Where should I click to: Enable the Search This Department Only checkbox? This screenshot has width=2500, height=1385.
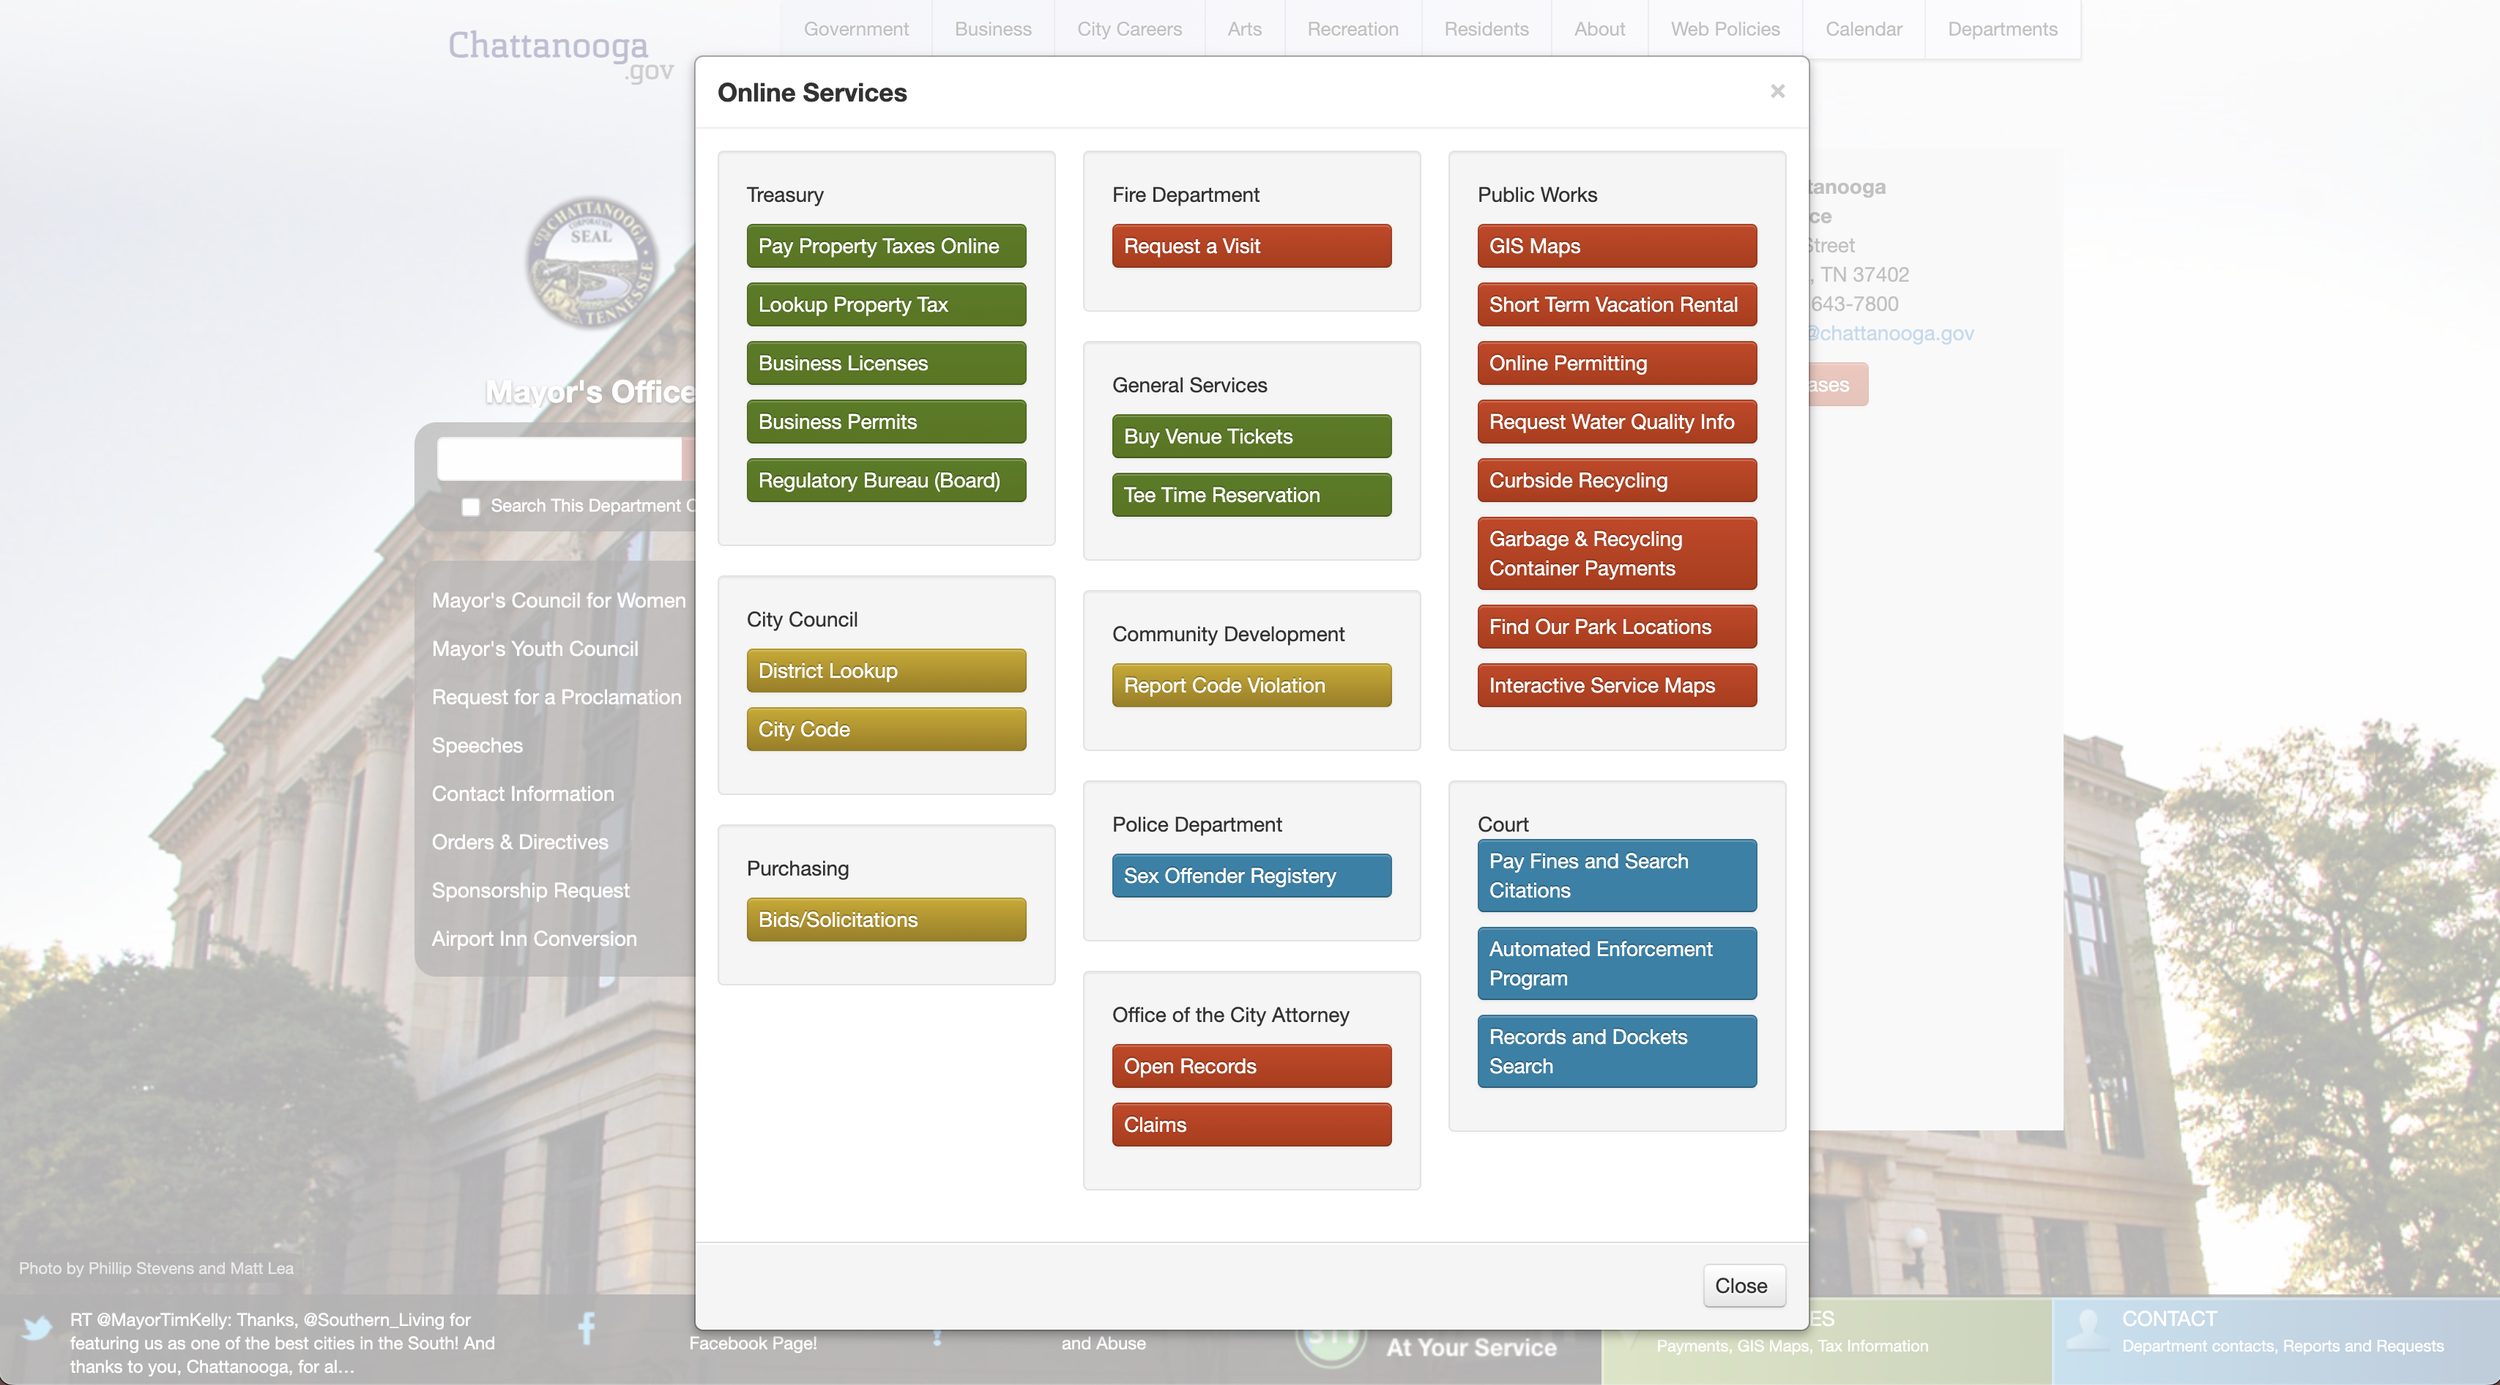click(470, 507)
